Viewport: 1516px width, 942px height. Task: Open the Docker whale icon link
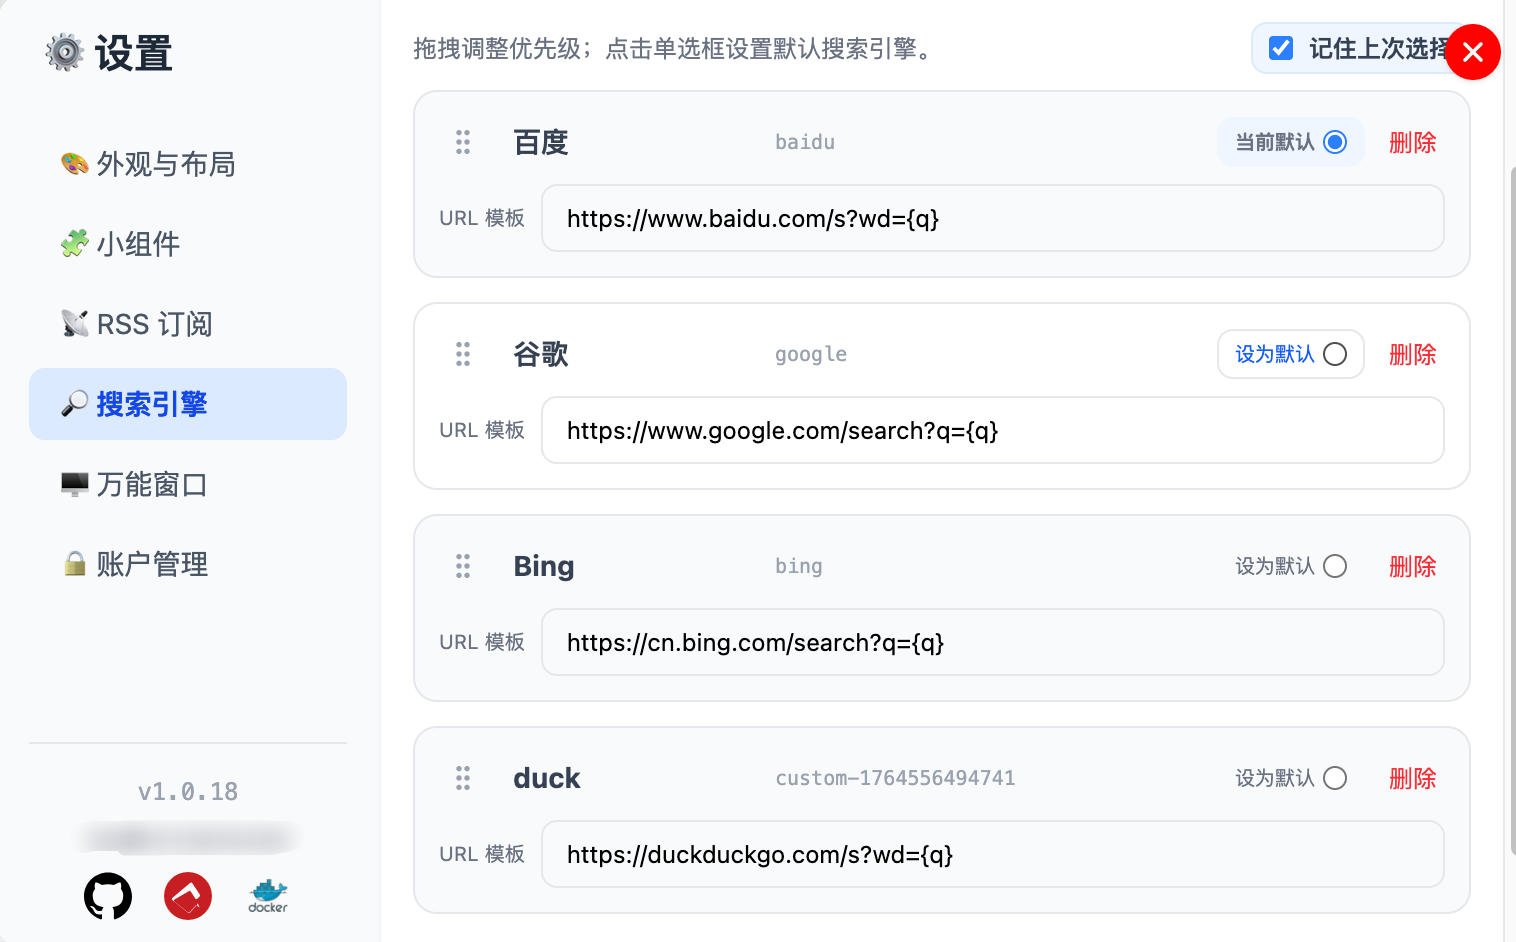click(268, 896)
